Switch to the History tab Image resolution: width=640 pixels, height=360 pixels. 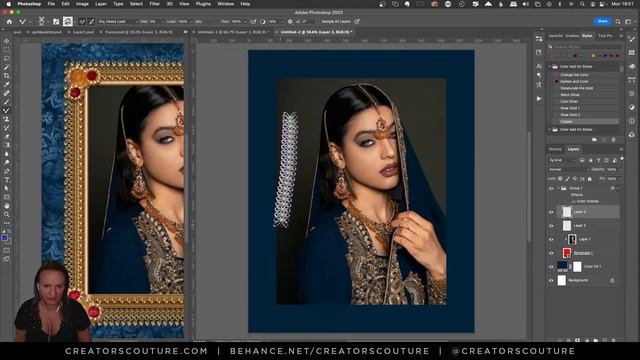[555, 149]
